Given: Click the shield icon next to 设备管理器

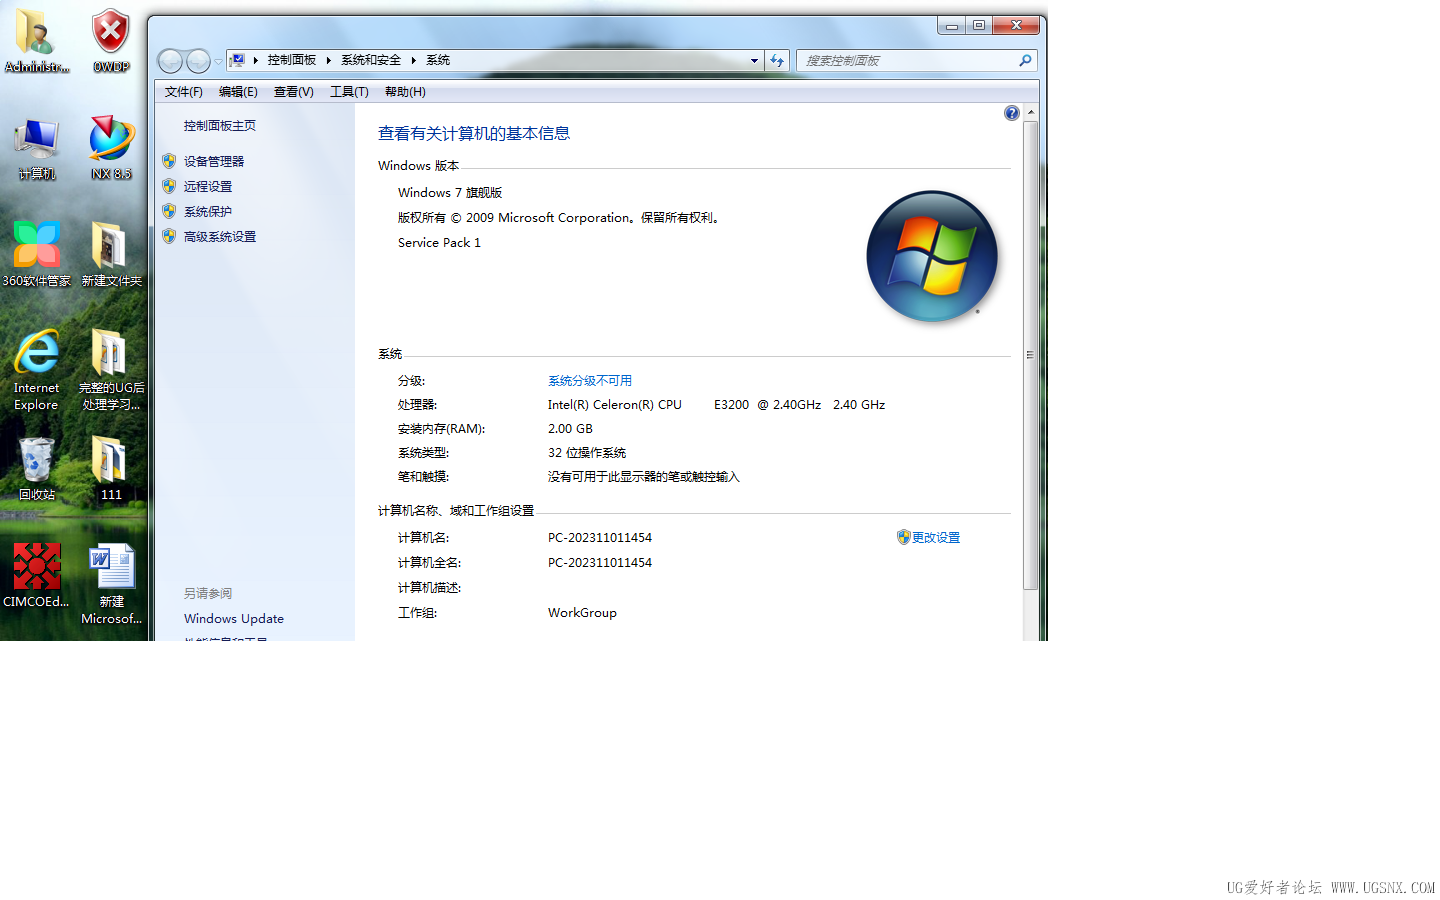Looking at the screenshot, I should coord(169,161).
